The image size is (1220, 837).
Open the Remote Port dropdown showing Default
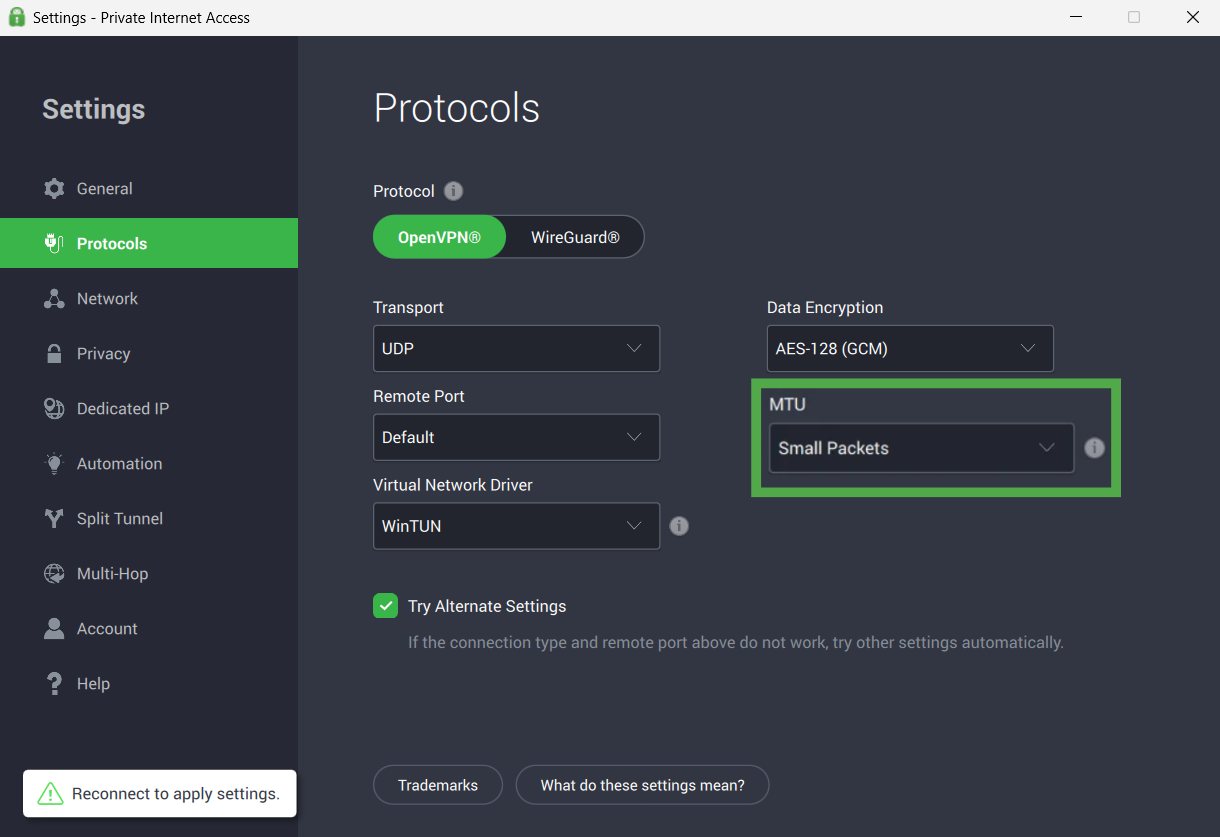516,437
